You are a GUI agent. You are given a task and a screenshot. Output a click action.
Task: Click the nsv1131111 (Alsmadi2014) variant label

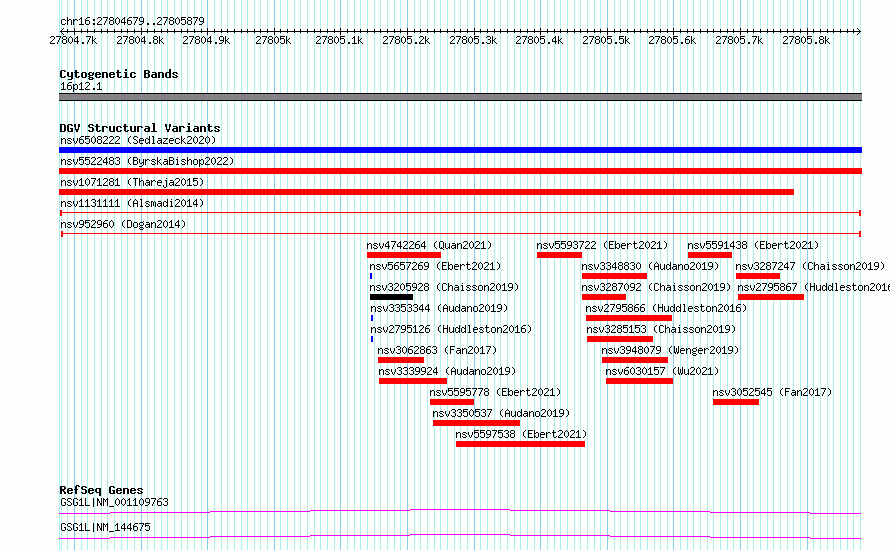pyautogui.click(x=132, y=203)
